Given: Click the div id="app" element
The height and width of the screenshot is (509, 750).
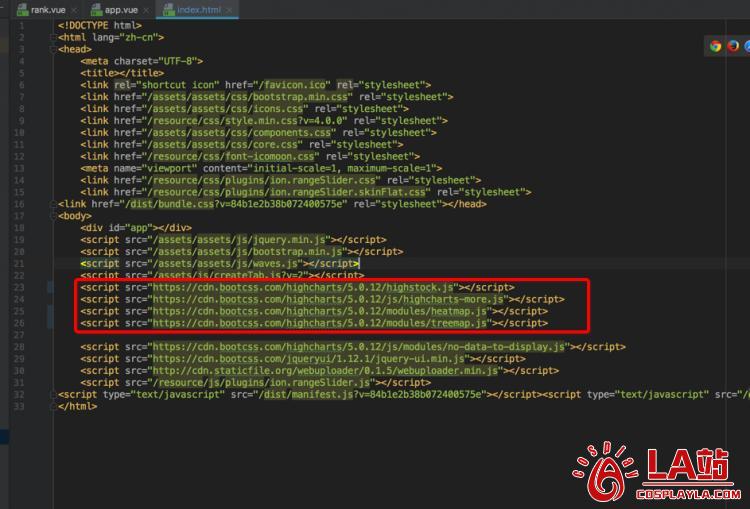Looking at the screenshot, I should (x=136, y=228).
